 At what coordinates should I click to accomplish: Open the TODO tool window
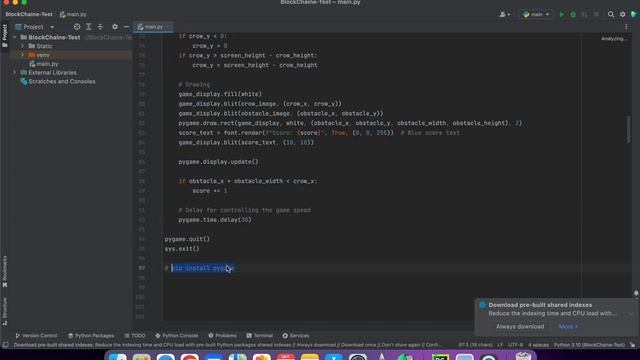[x=135, y=336]
